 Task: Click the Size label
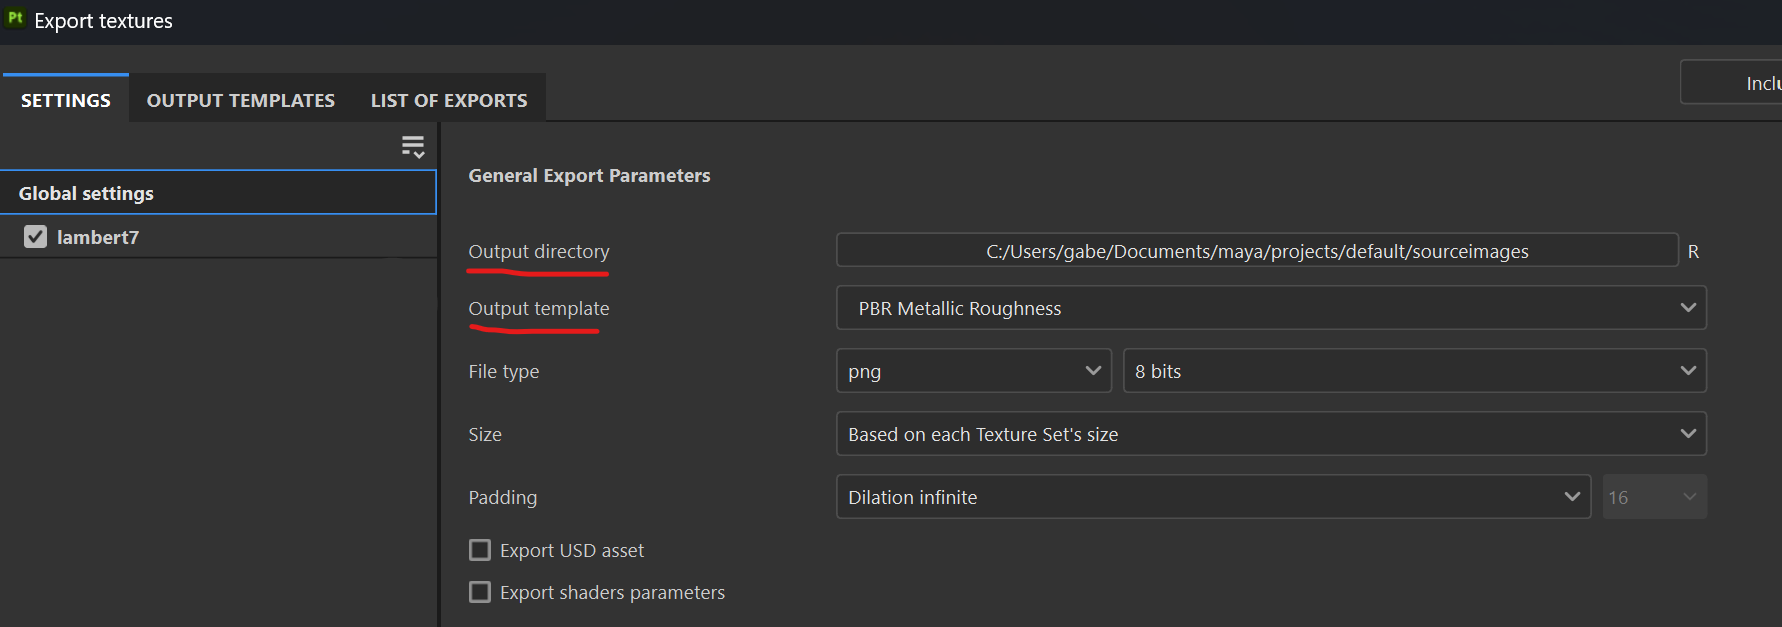click(x=485, y=434)
